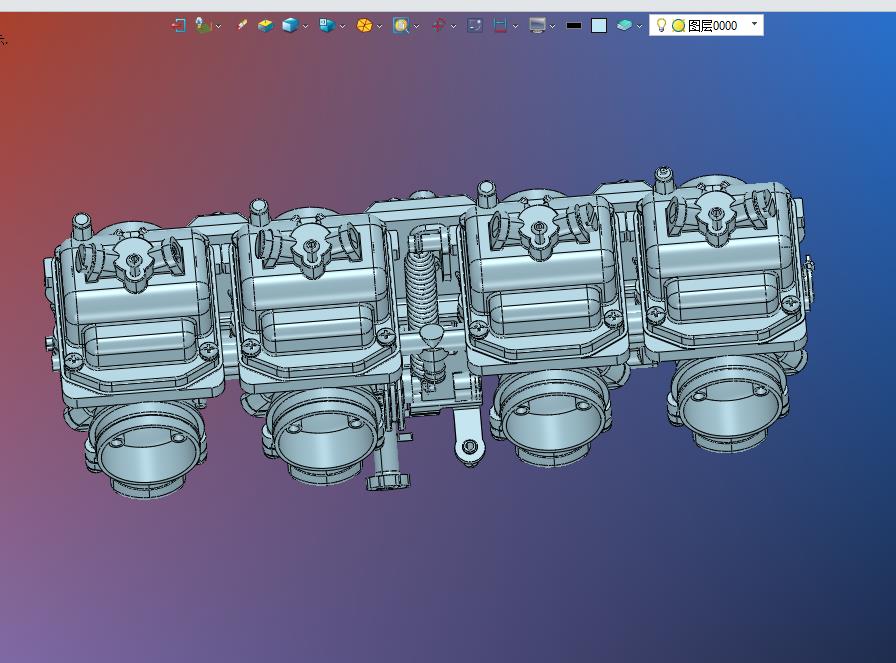Click the blue view orientation box icon

pyautogui.click(x=327, y=25)
